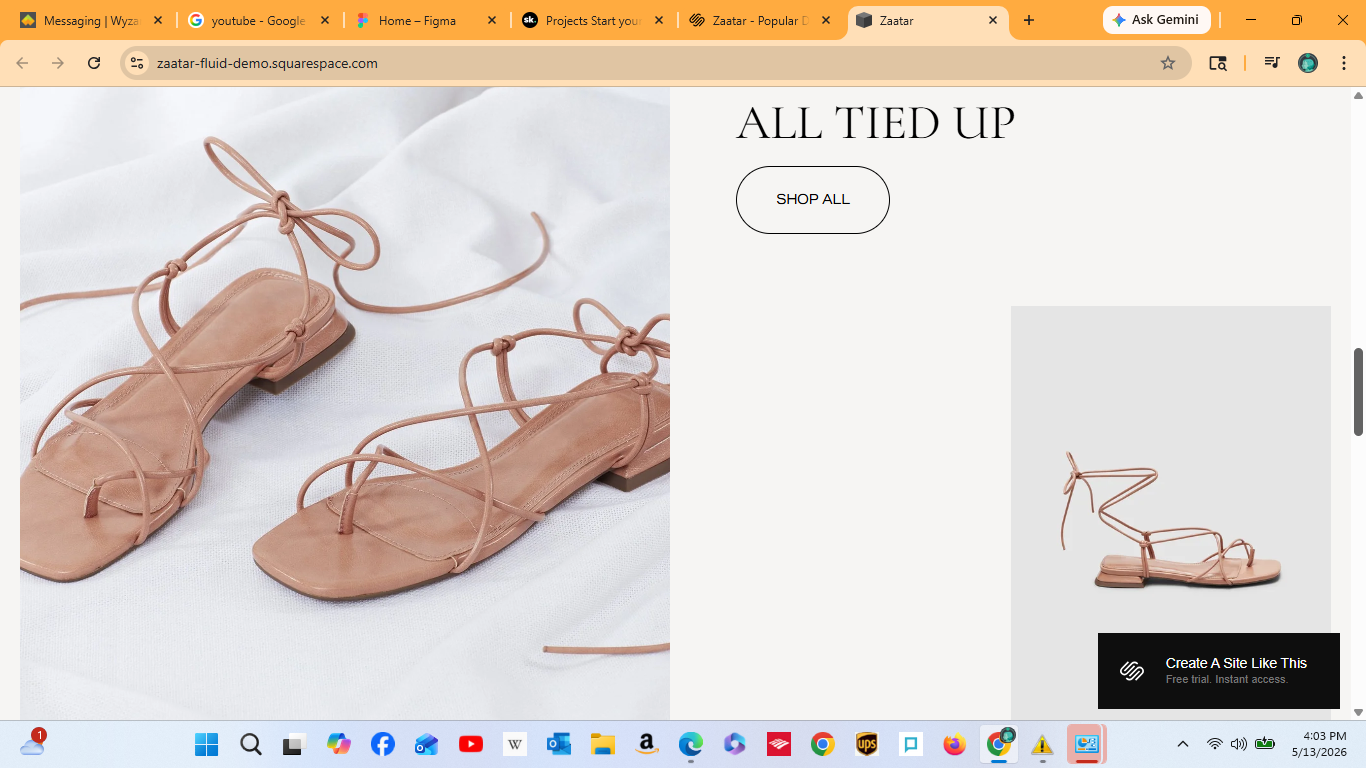
Task: Switch to the Home – Figma tab
Action: tap(417, 20)
